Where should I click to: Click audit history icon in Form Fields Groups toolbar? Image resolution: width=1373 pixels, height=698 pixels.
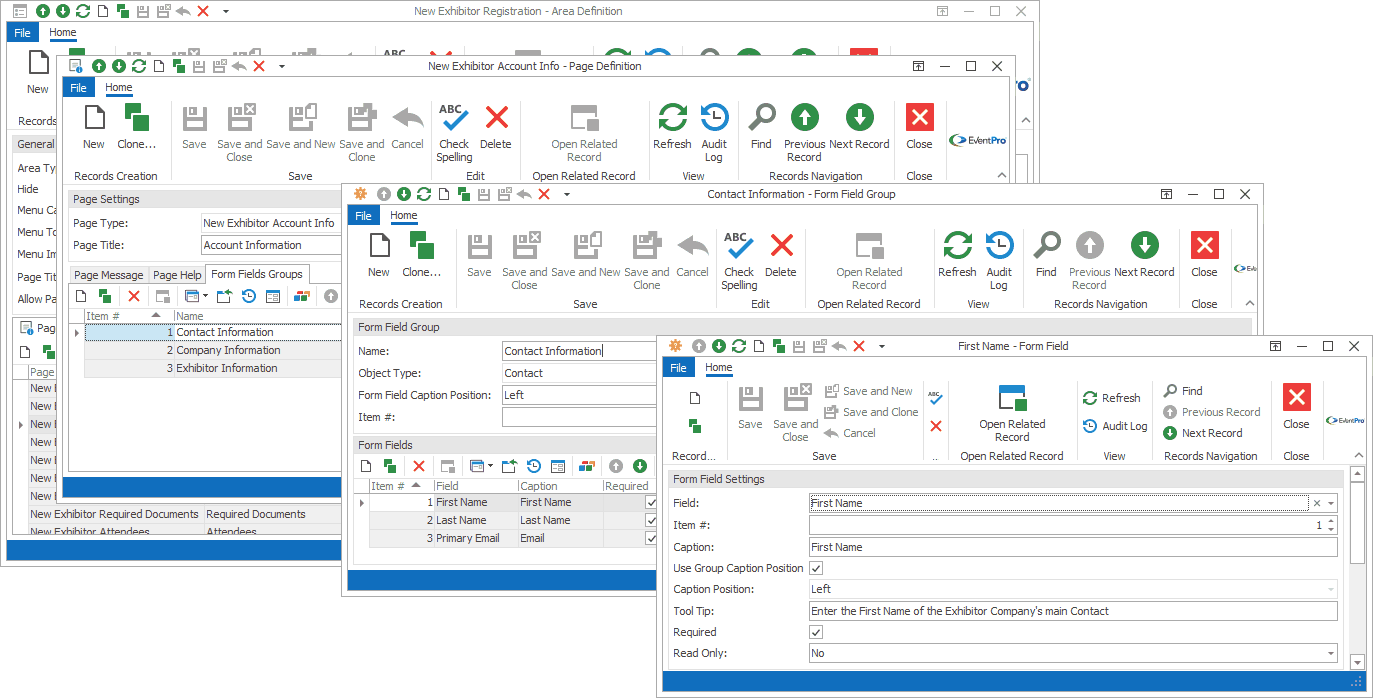(248, 296)
